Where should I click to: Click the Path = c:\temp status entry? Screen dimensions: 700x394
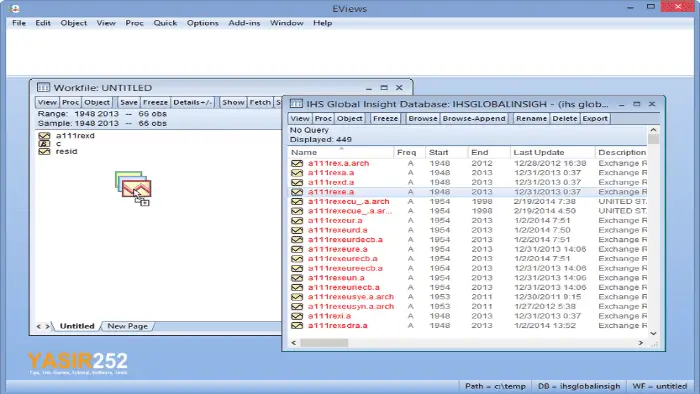(x=495, y=386)
